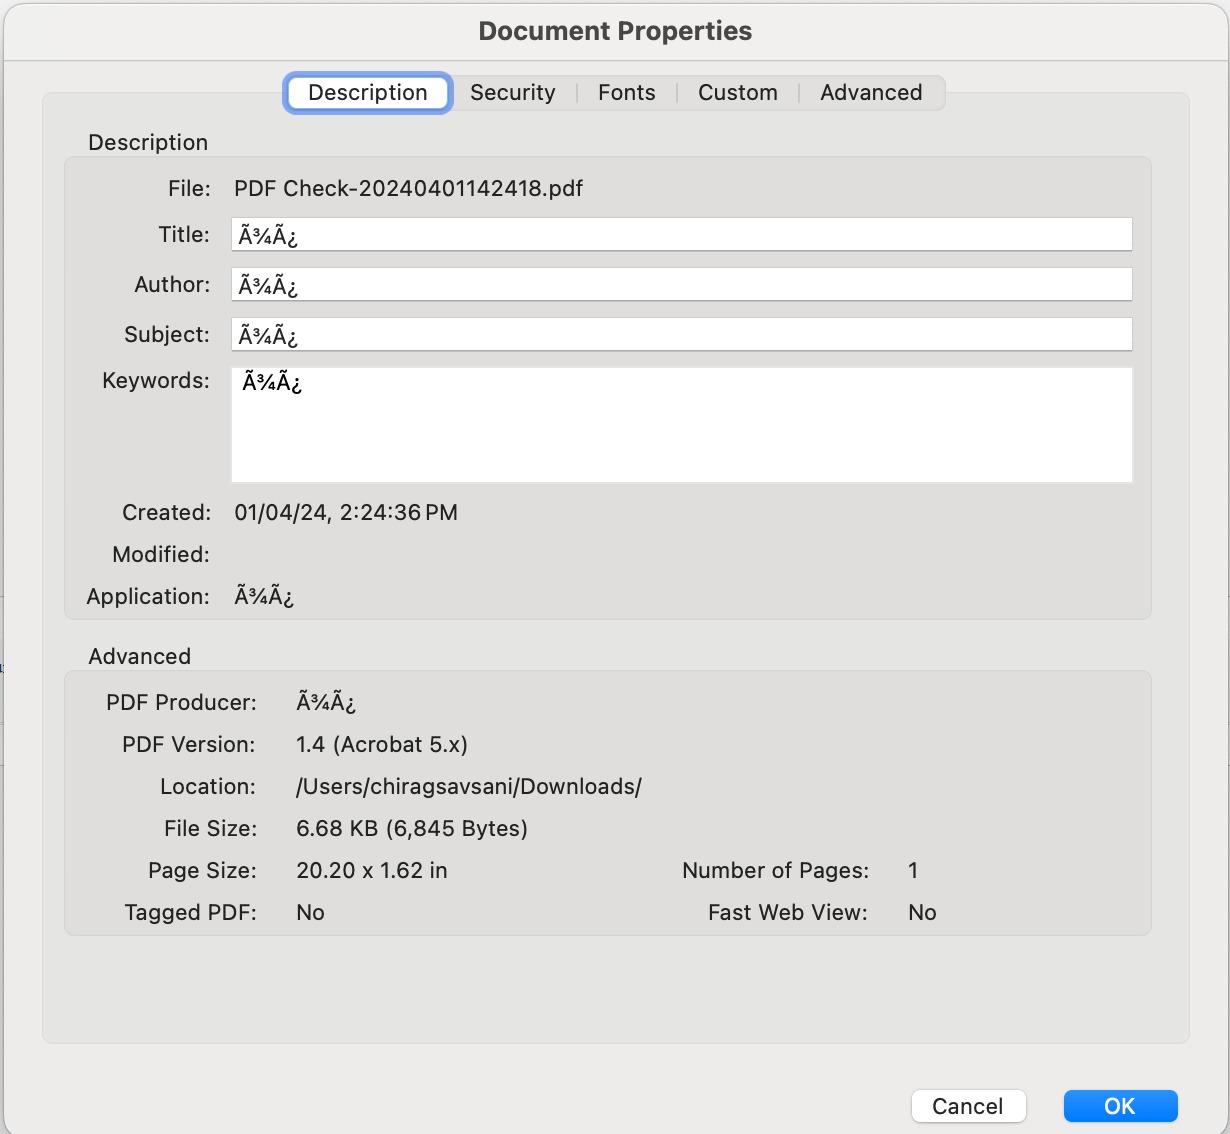Viewport: 1230px width, 1134px height.
Task: Cancel the Document Properties dialog
Action: (x=968, y=1106)
